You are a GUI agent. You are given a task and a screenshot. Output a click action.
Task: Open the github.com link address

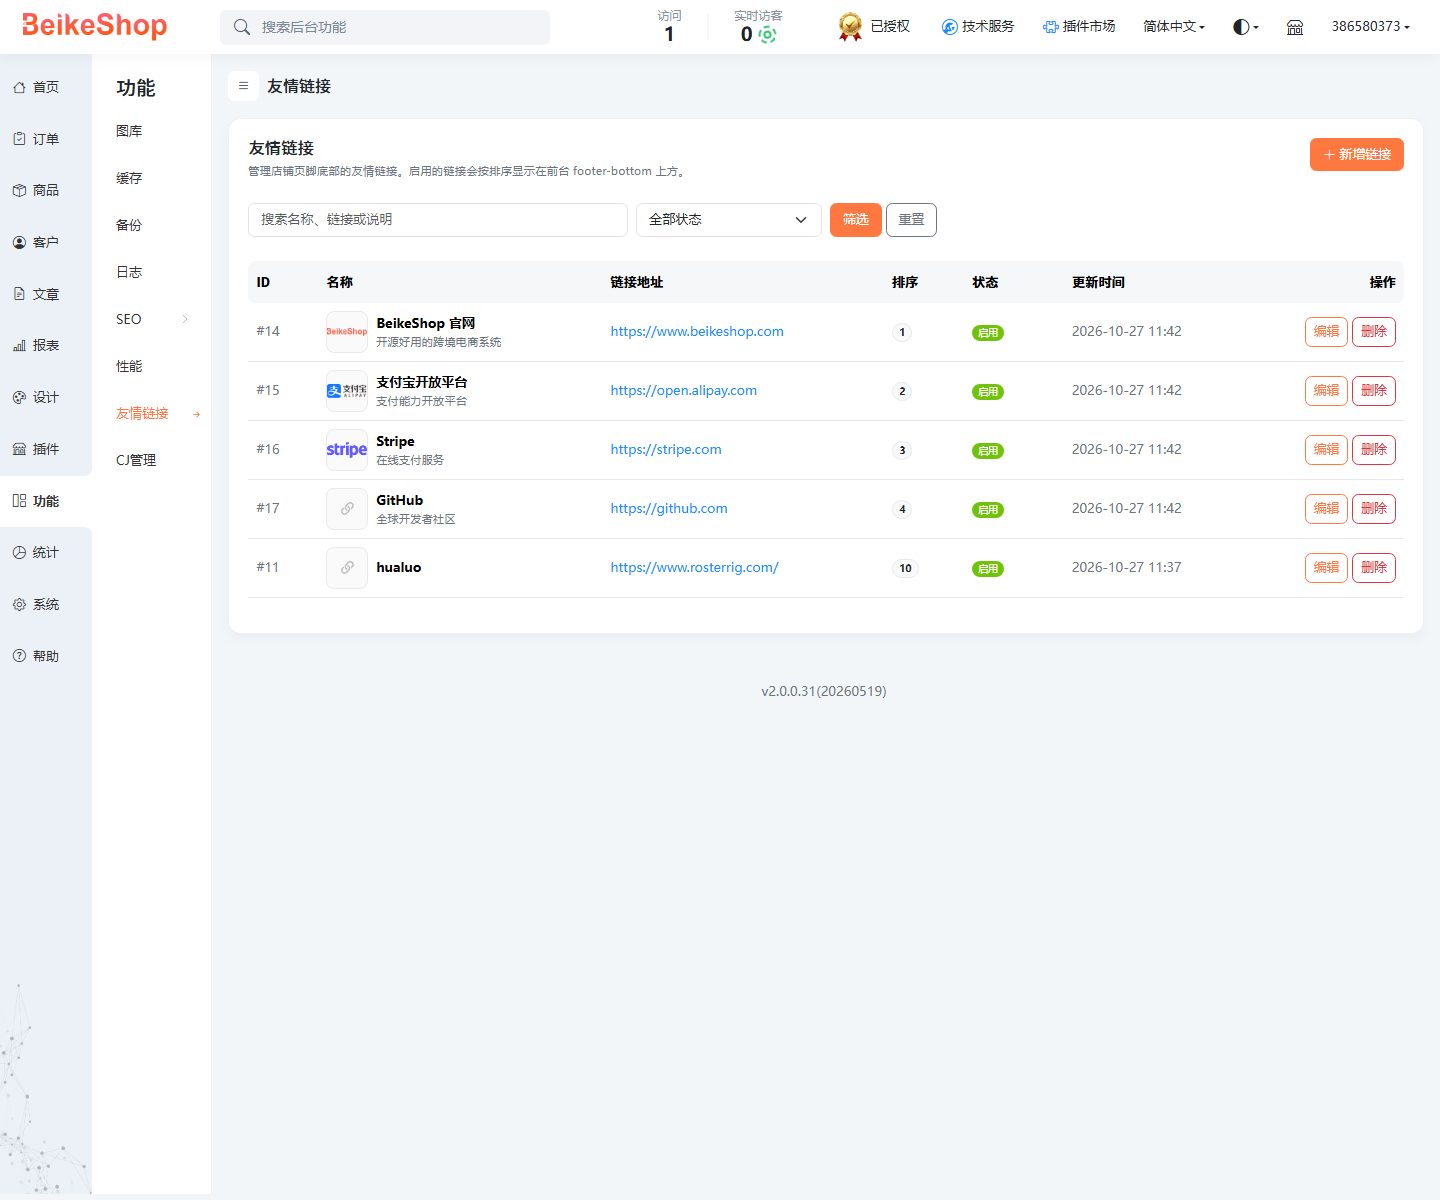click(x=669, y=508)
